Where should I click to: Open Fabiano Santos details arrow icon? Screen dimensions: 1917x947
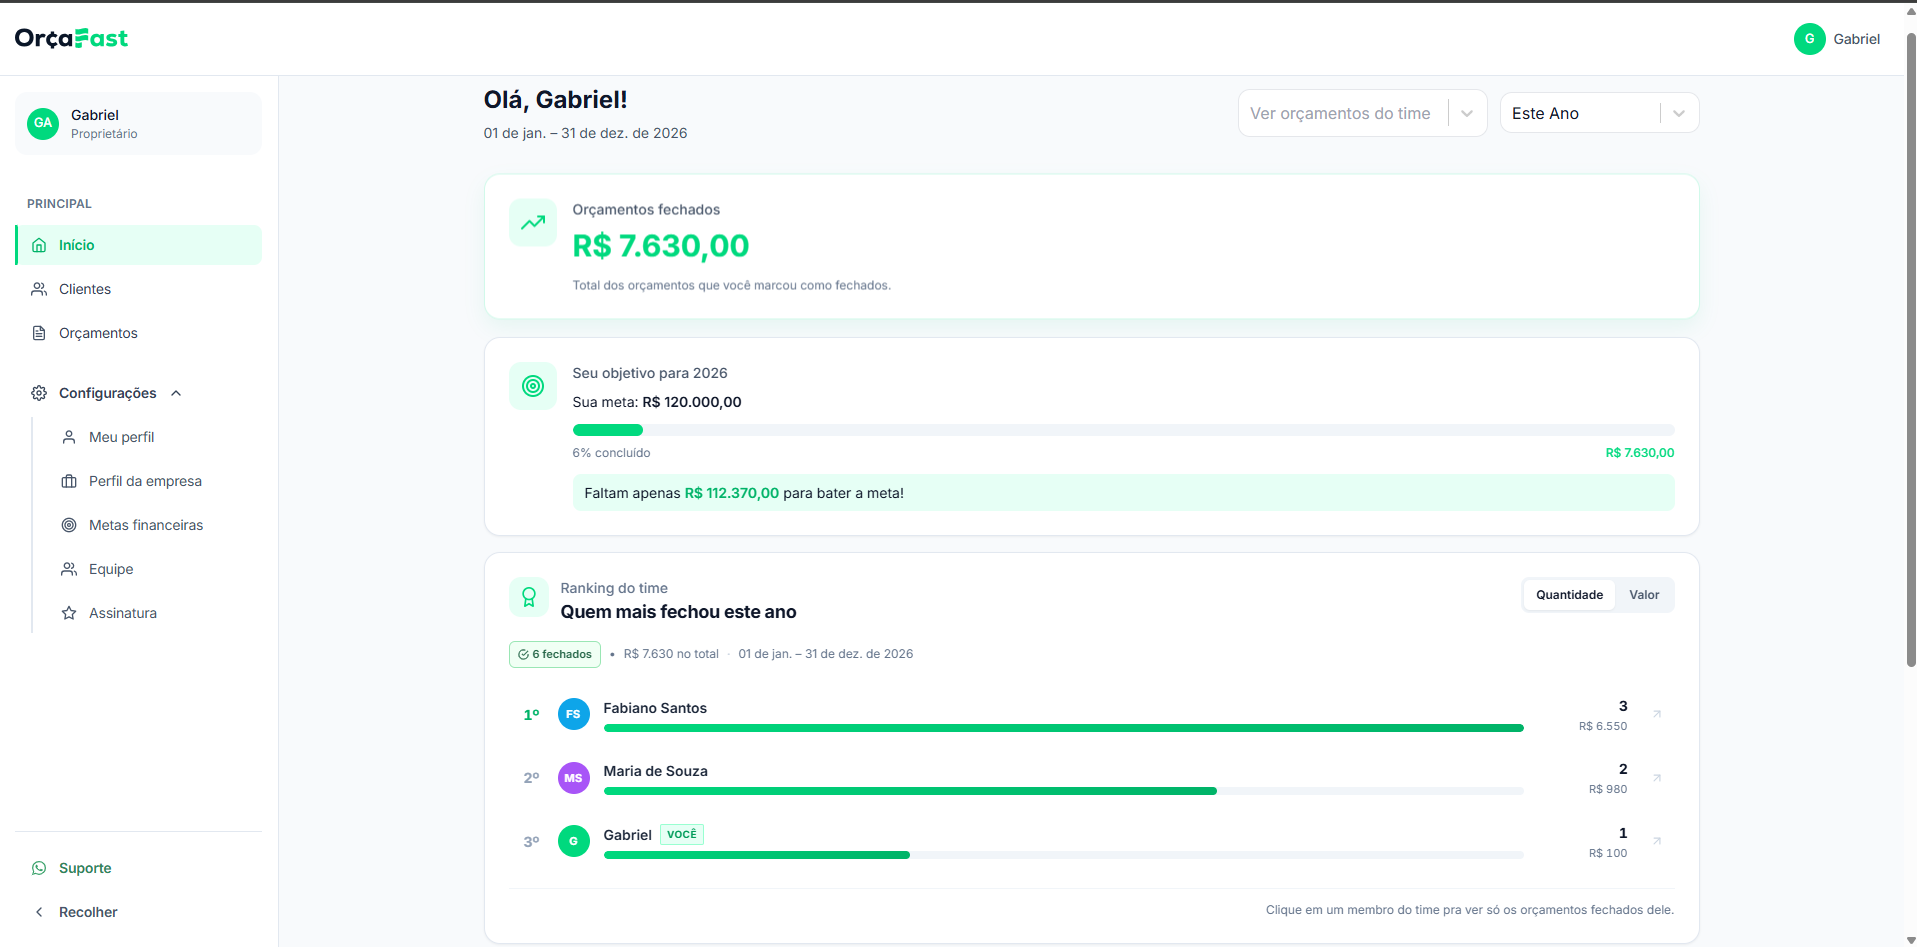coord(1657,714)
